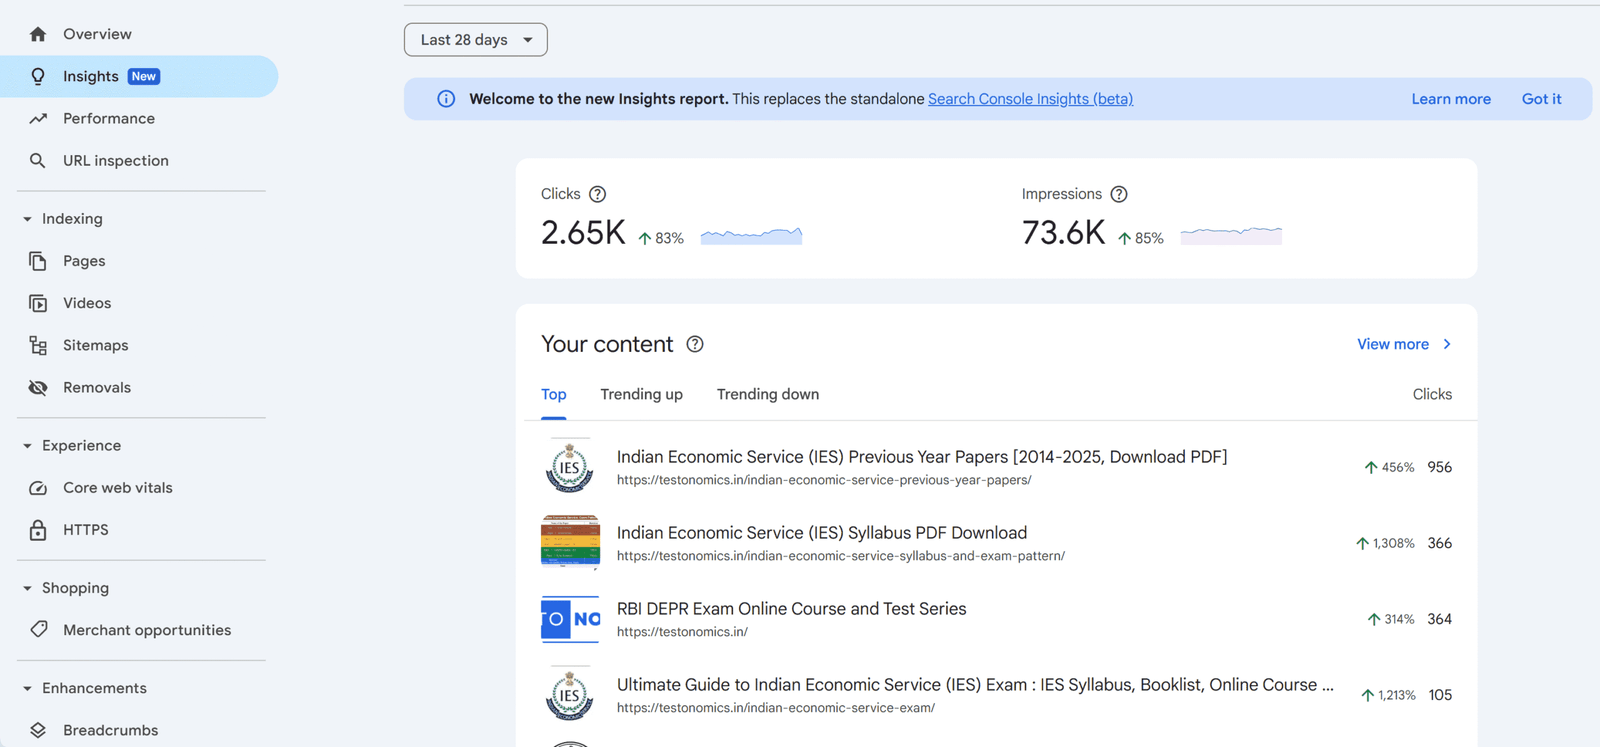Open IES Previous Year Papers page title
Image resolution: width=1600 pixels, height=747 pixels.
point(922,457)
